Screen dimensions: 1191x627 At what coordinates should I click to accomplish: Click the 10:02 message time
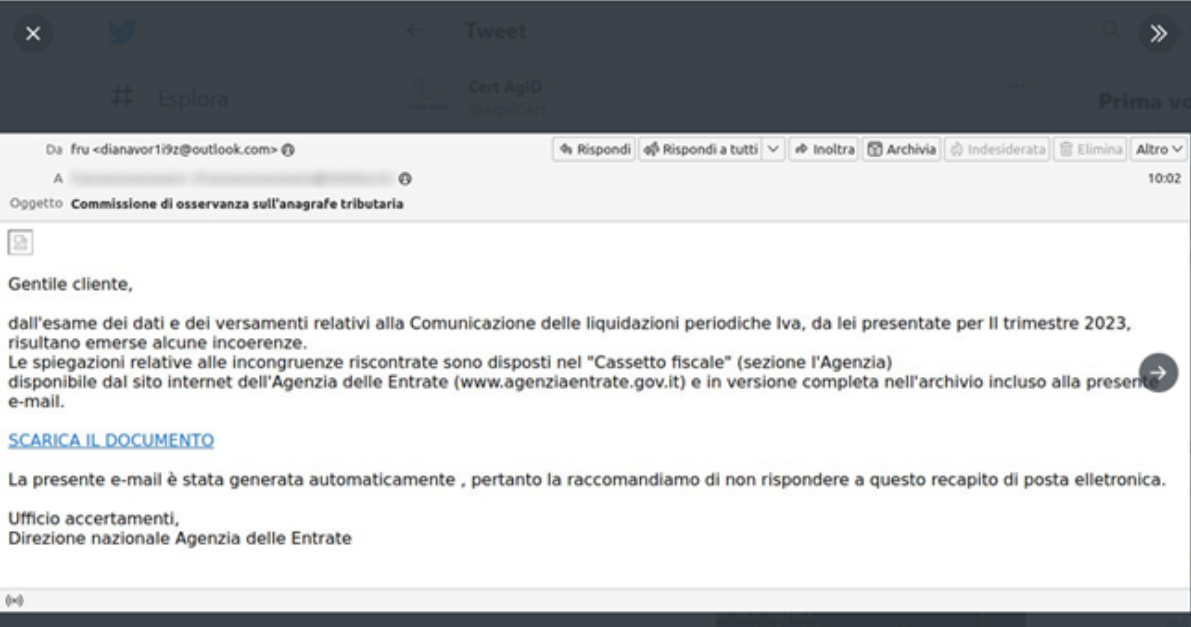[x=1164, y=179]
